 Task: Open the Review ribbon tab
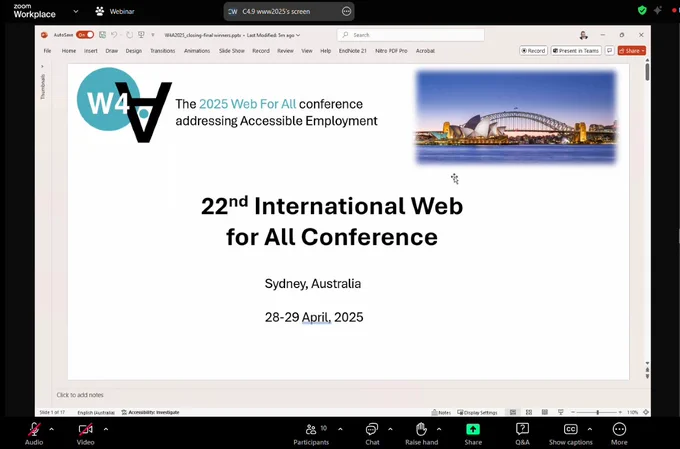click(x=285, y=51)
